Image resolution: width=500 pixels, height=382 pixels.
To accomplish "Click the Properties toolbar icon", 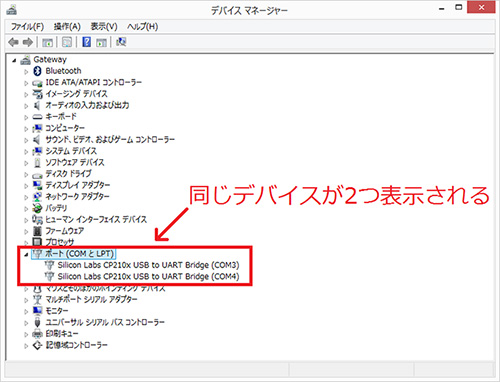I will click(x=67, y=42).
